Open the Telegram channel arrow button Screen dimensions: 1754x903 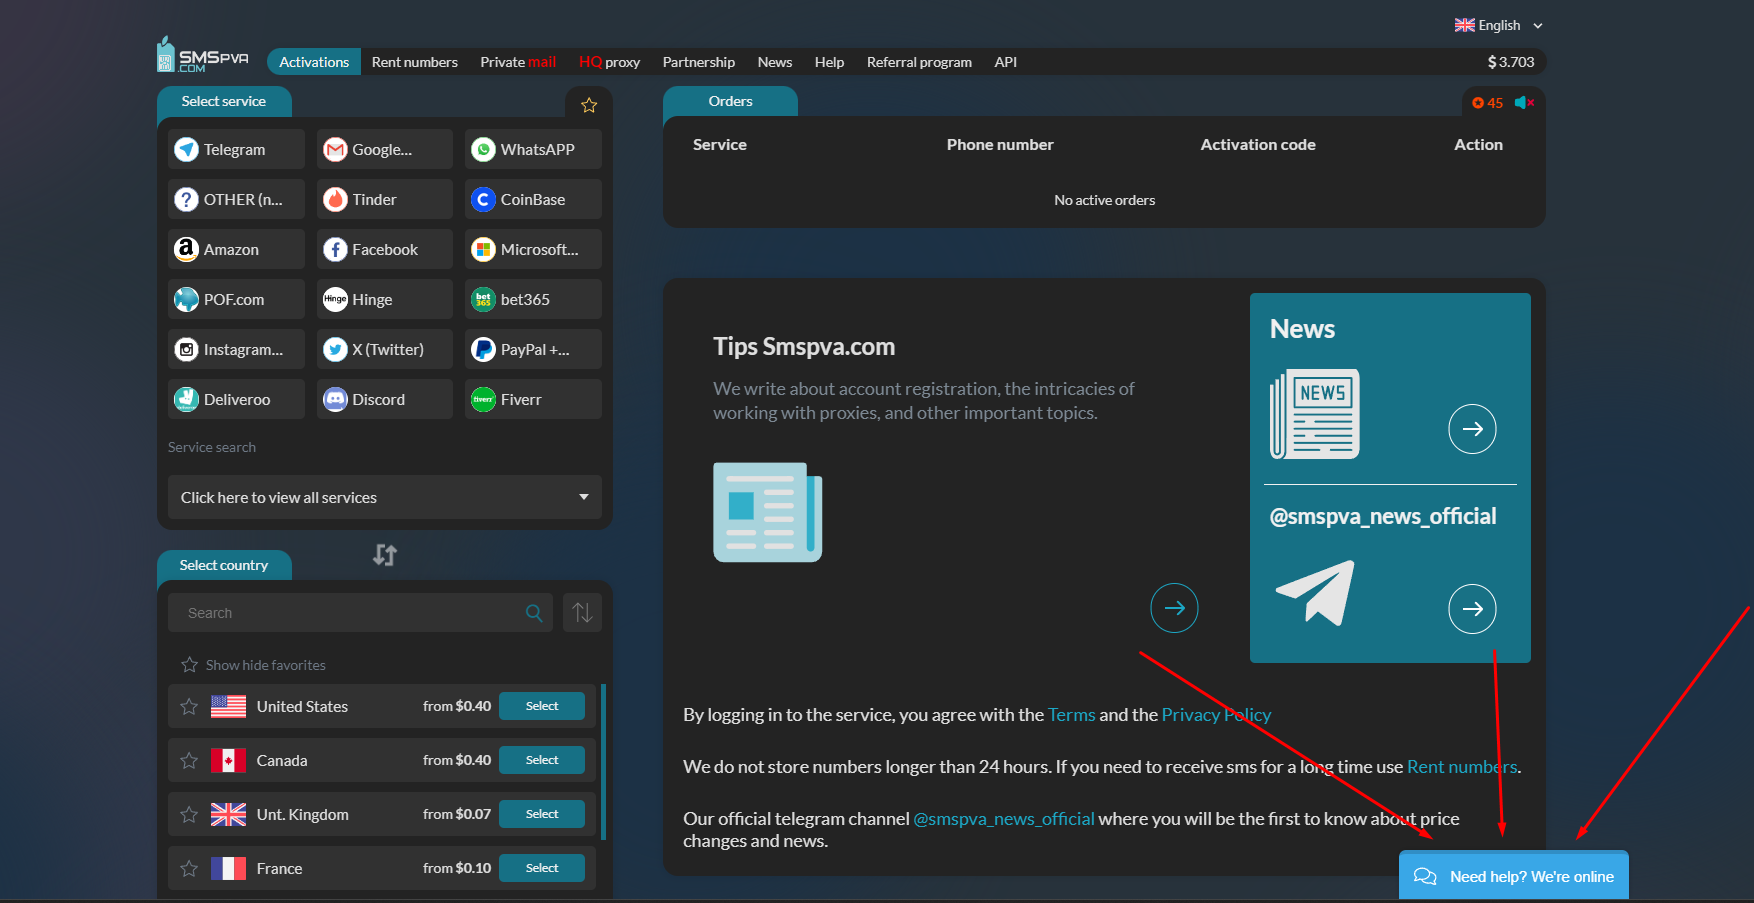tap(1472, 609)
